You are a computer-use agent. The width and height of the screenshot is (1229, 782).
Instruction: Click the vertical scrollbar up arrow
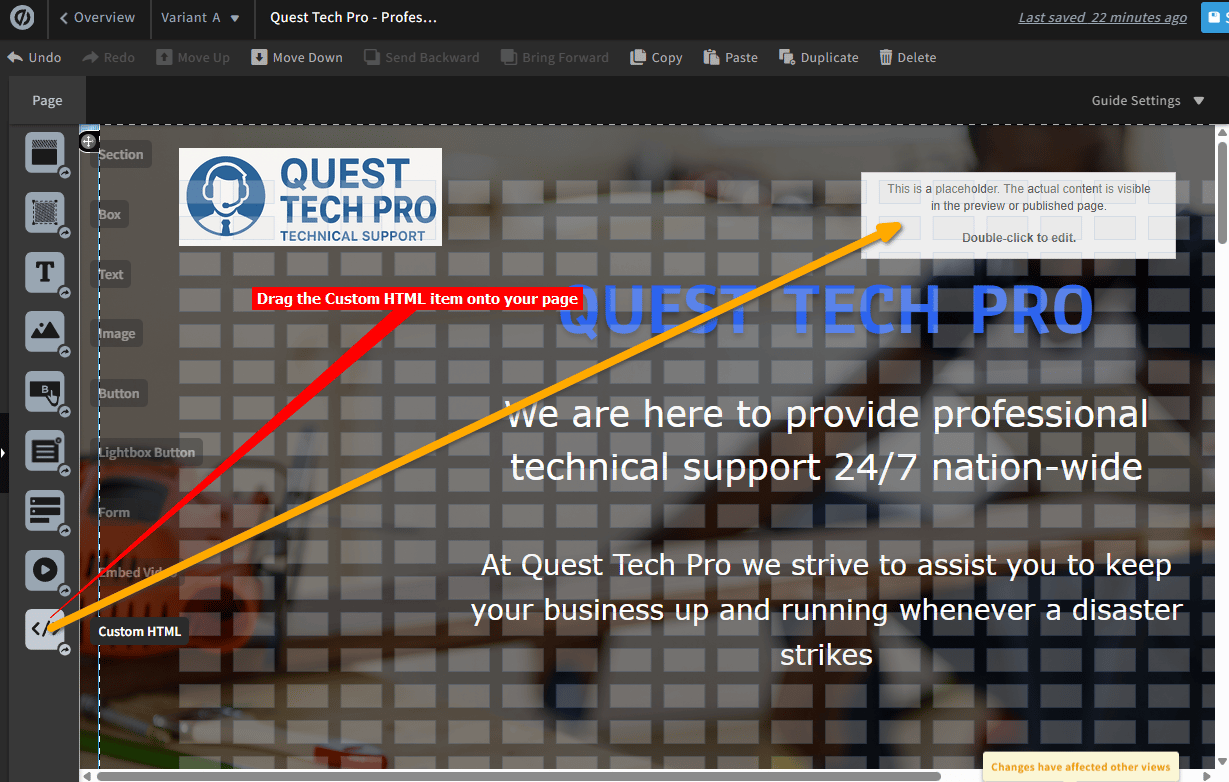(1222, 131)
